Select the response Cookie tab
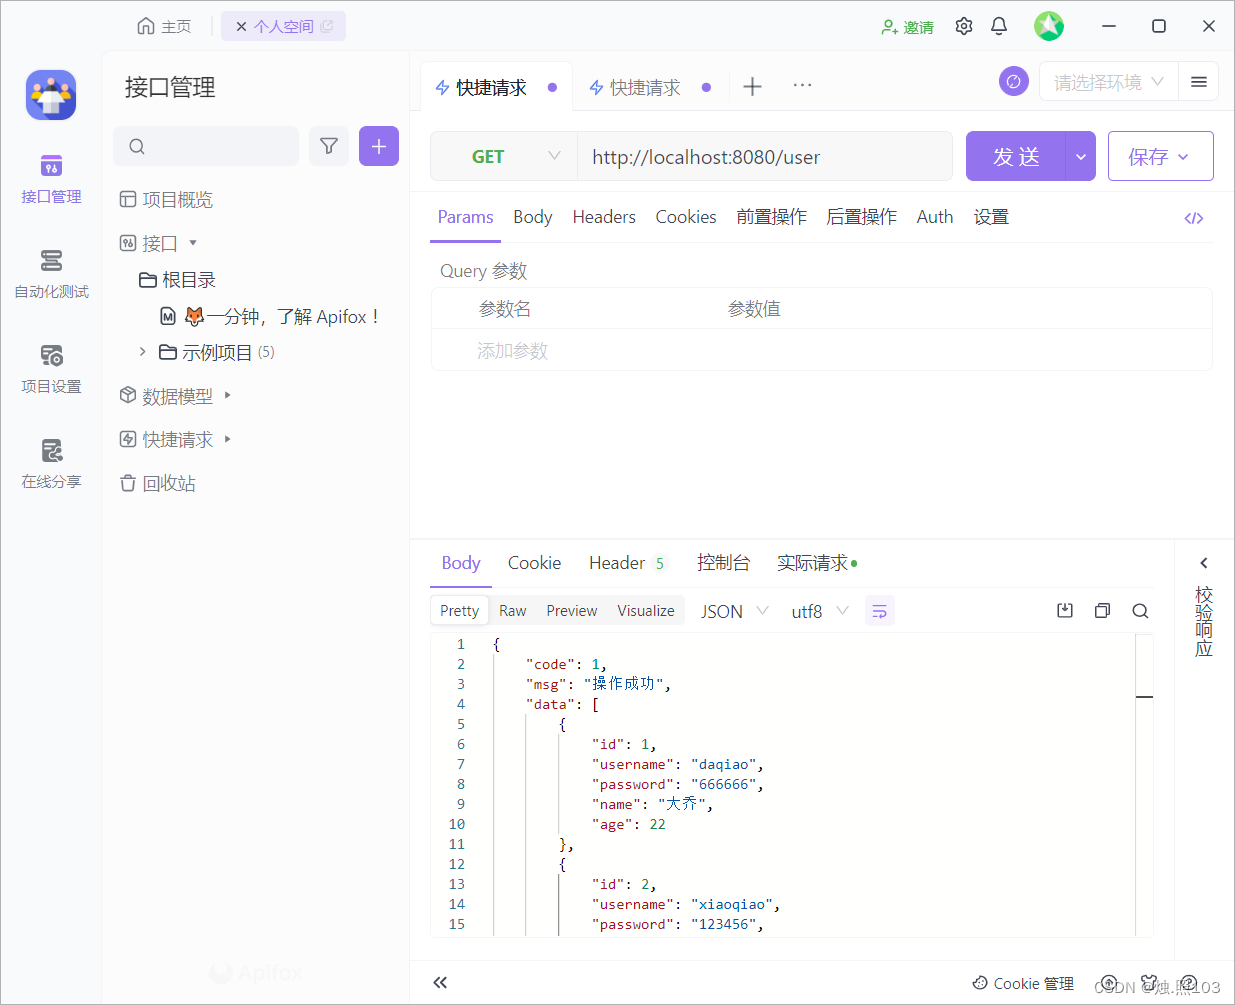This screenshot has width=1235, height=1005. pyautogui.click(x=534, y=563)
